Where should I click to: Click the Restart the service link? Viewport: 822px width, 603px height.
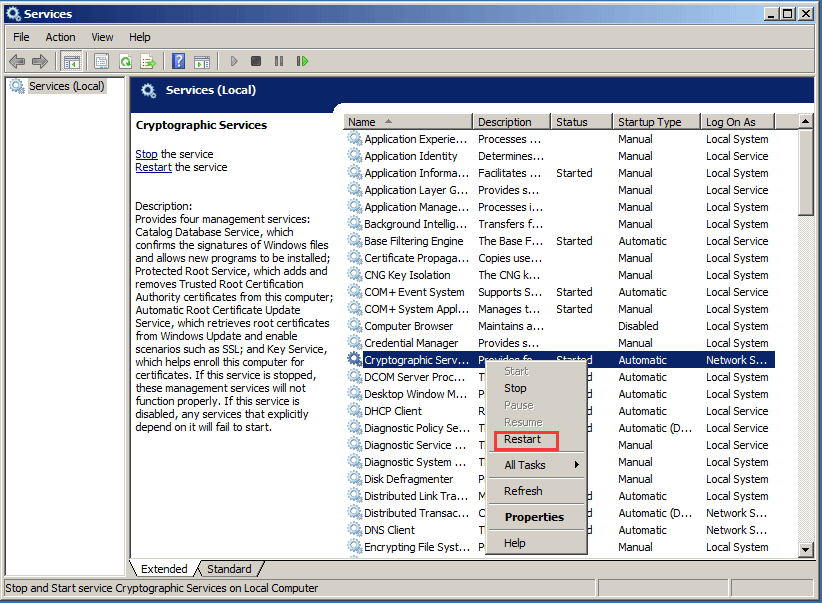pos(153,167)
